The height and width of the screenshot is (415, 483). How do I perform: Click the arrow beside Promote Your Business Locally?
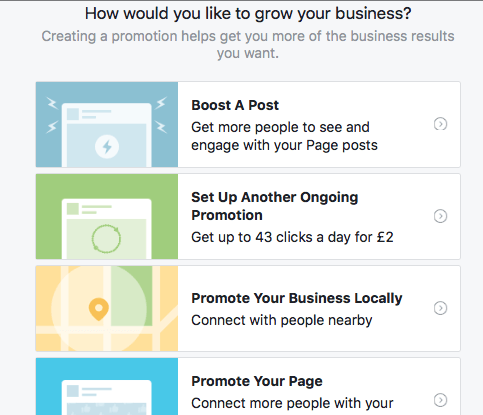click(440, 308)
